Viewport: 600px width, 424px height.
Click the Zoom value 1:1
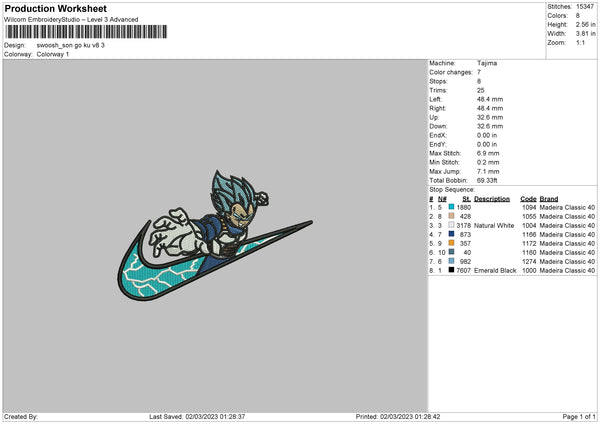pyautogui.click(x=580, y=43)
